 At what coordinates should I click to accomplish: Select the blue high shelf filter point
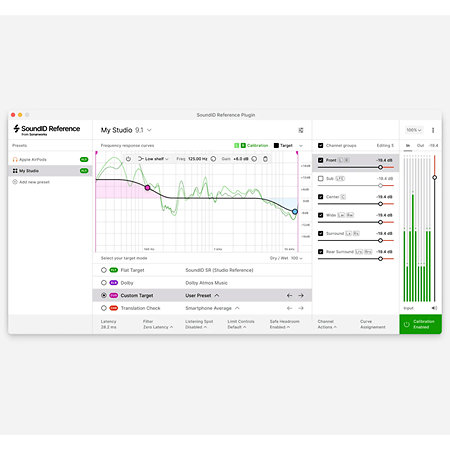pos(295,212)
